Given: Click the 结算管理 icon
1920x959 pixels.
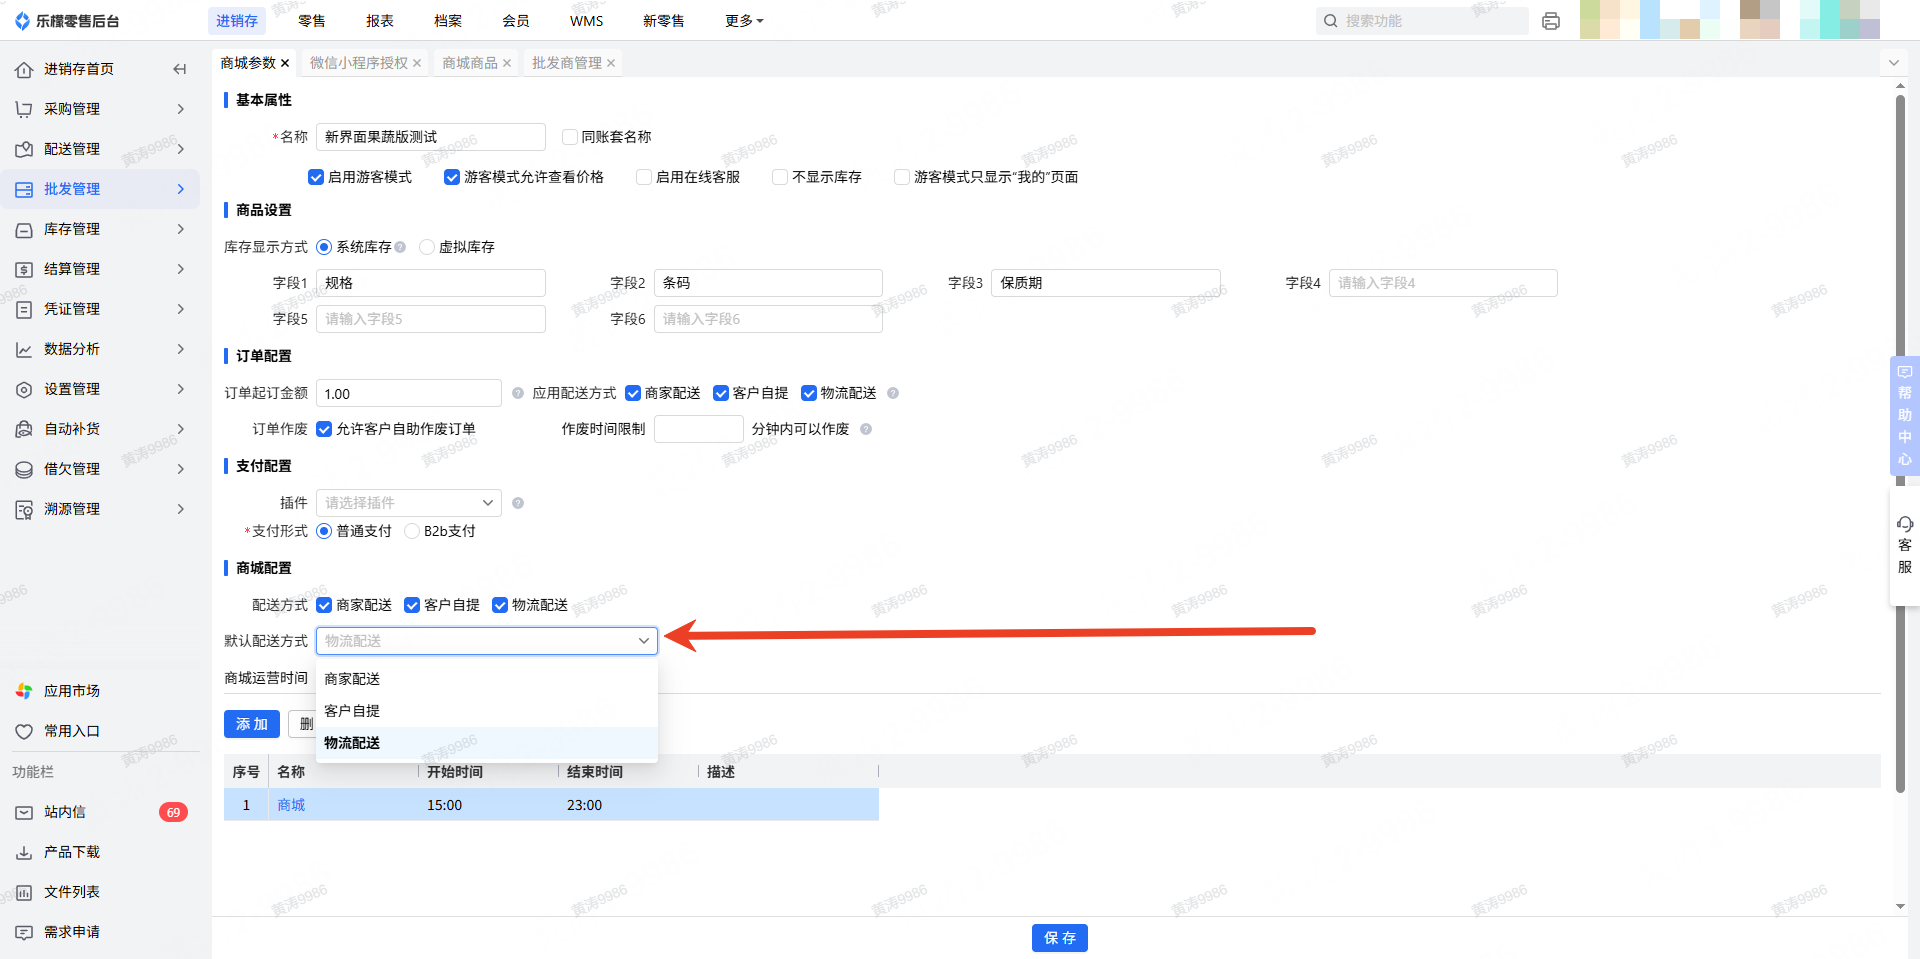Looking at the screenshot, I should tap(24, 269).
